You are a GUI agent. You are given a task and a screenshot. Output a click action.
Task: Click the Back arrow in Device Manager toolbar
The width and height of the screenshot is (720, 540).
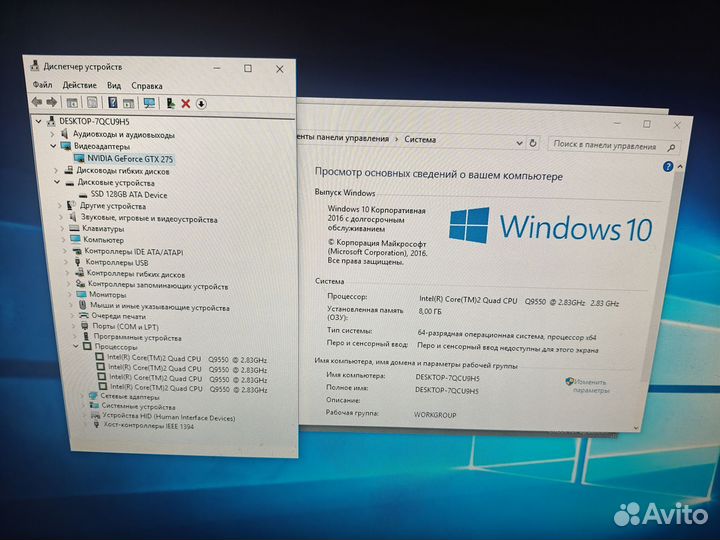(x=37, y=102)
